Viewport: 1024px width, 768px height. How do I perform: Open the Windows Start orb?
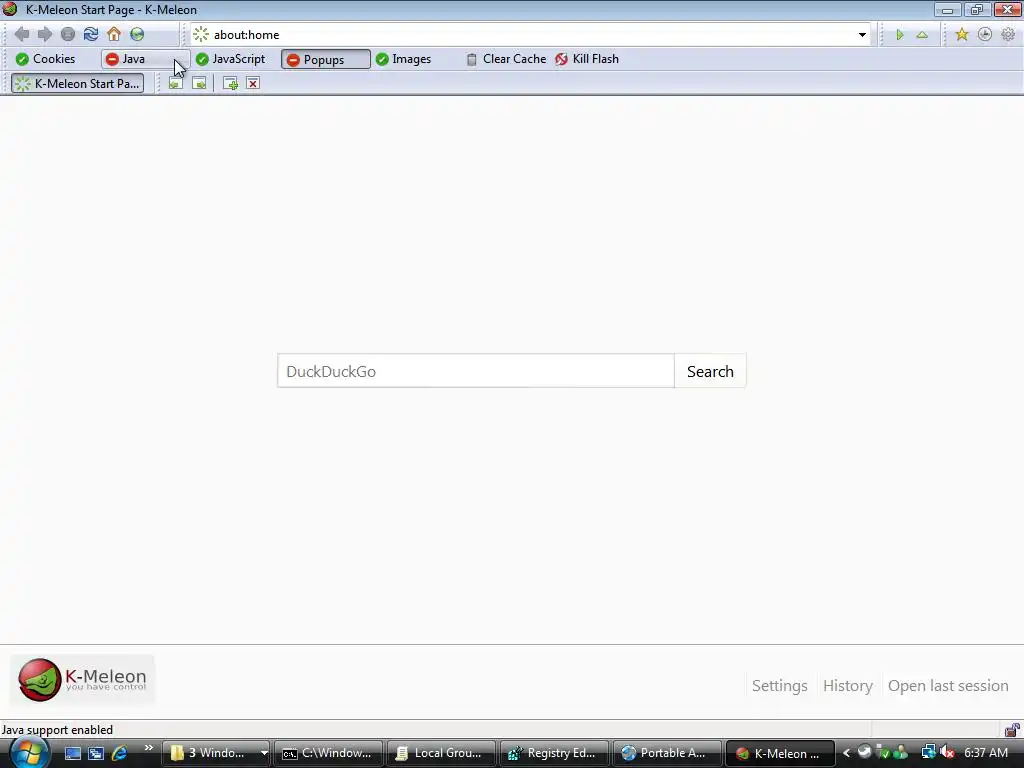pyautogui.click(x=28, y=753)
